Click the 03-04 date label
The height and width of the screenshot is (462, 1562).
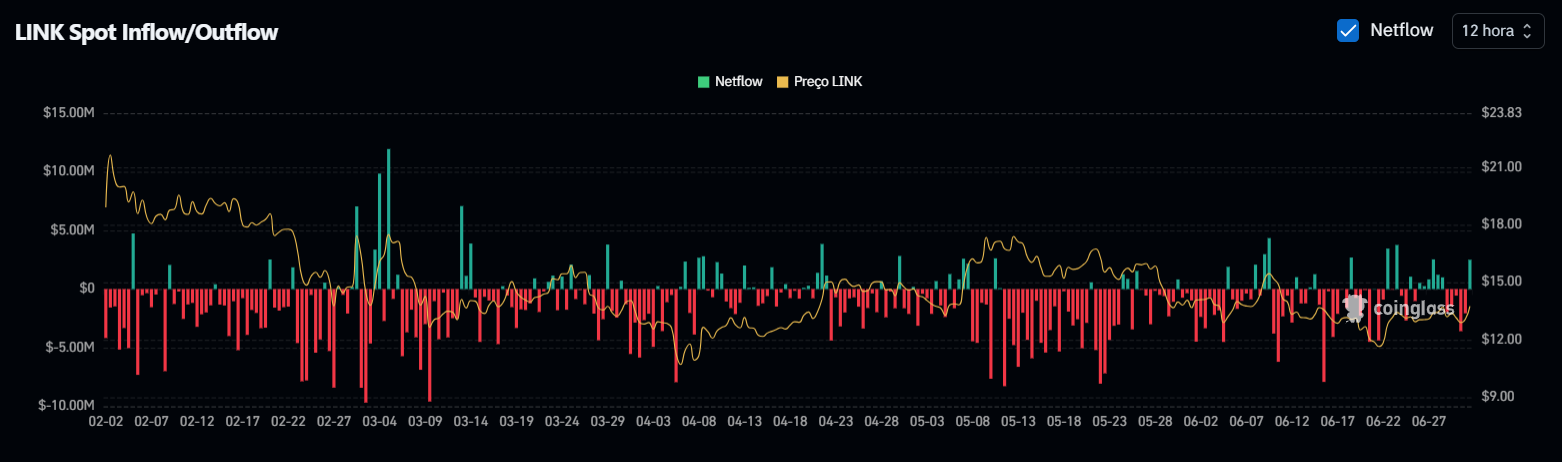[x=380, y=422]
